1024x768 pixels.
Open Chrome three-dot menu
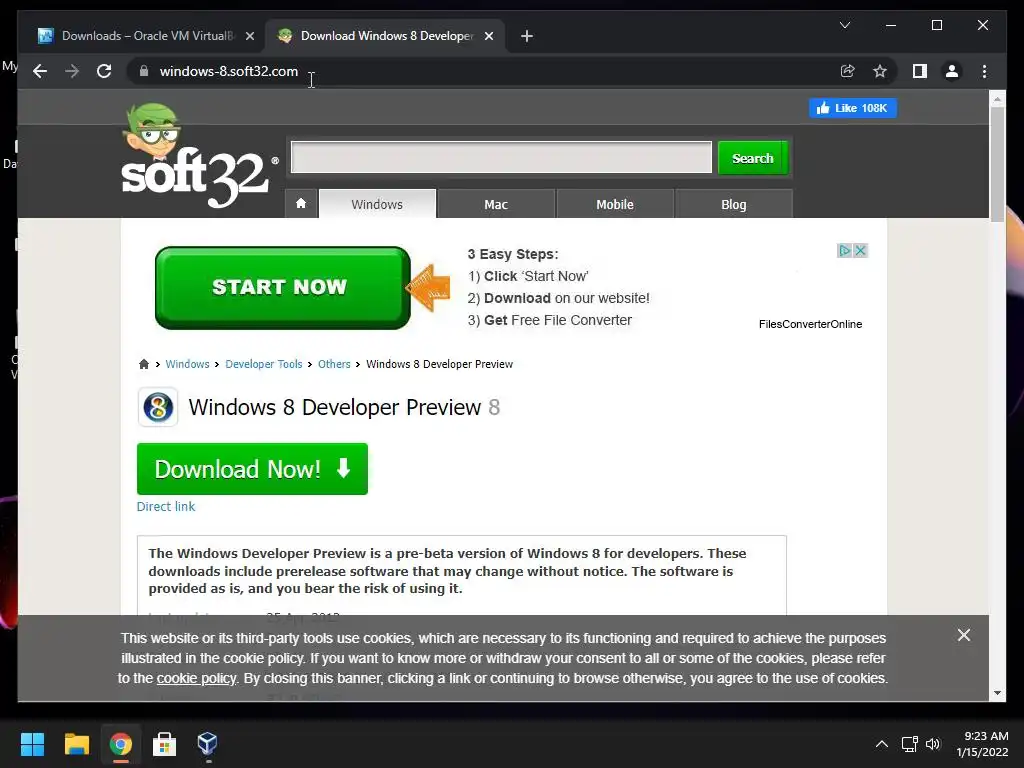984,71
